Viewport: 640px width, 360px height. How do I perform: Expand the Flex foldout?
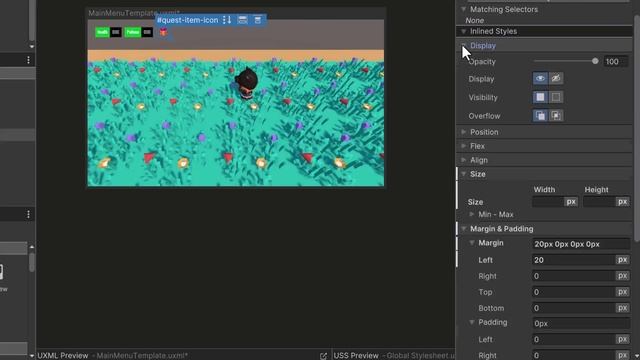tap(464, 146)
